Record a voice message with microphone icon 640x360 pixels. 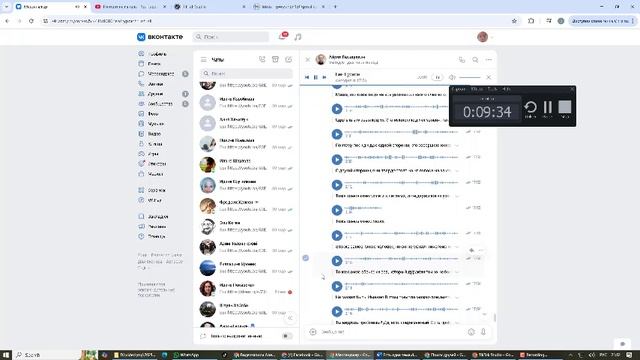pos(484,332)
